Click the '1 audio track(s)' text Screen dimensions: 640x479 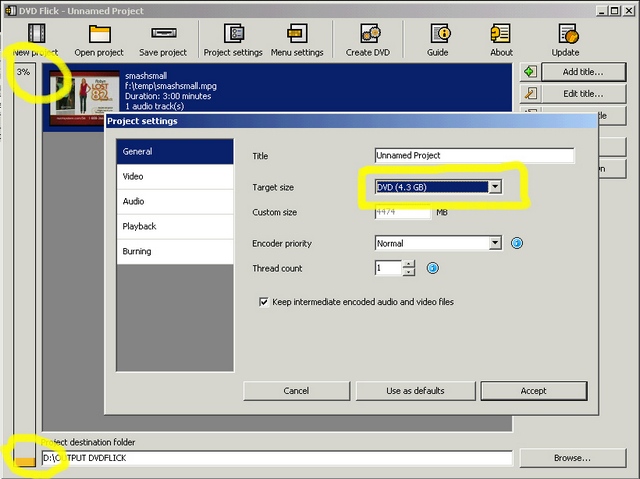coord(154,106)
